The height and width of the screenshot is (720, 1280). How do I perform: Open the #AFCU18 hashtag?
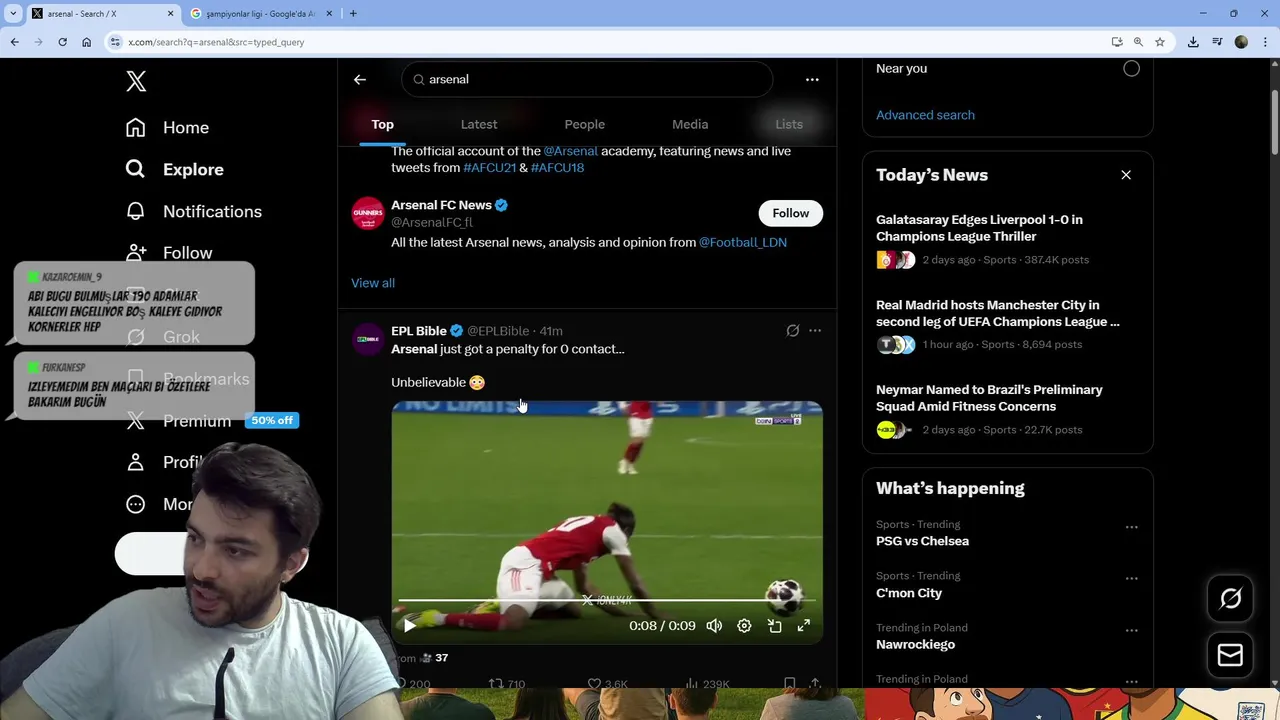click(x=557, y=168)
